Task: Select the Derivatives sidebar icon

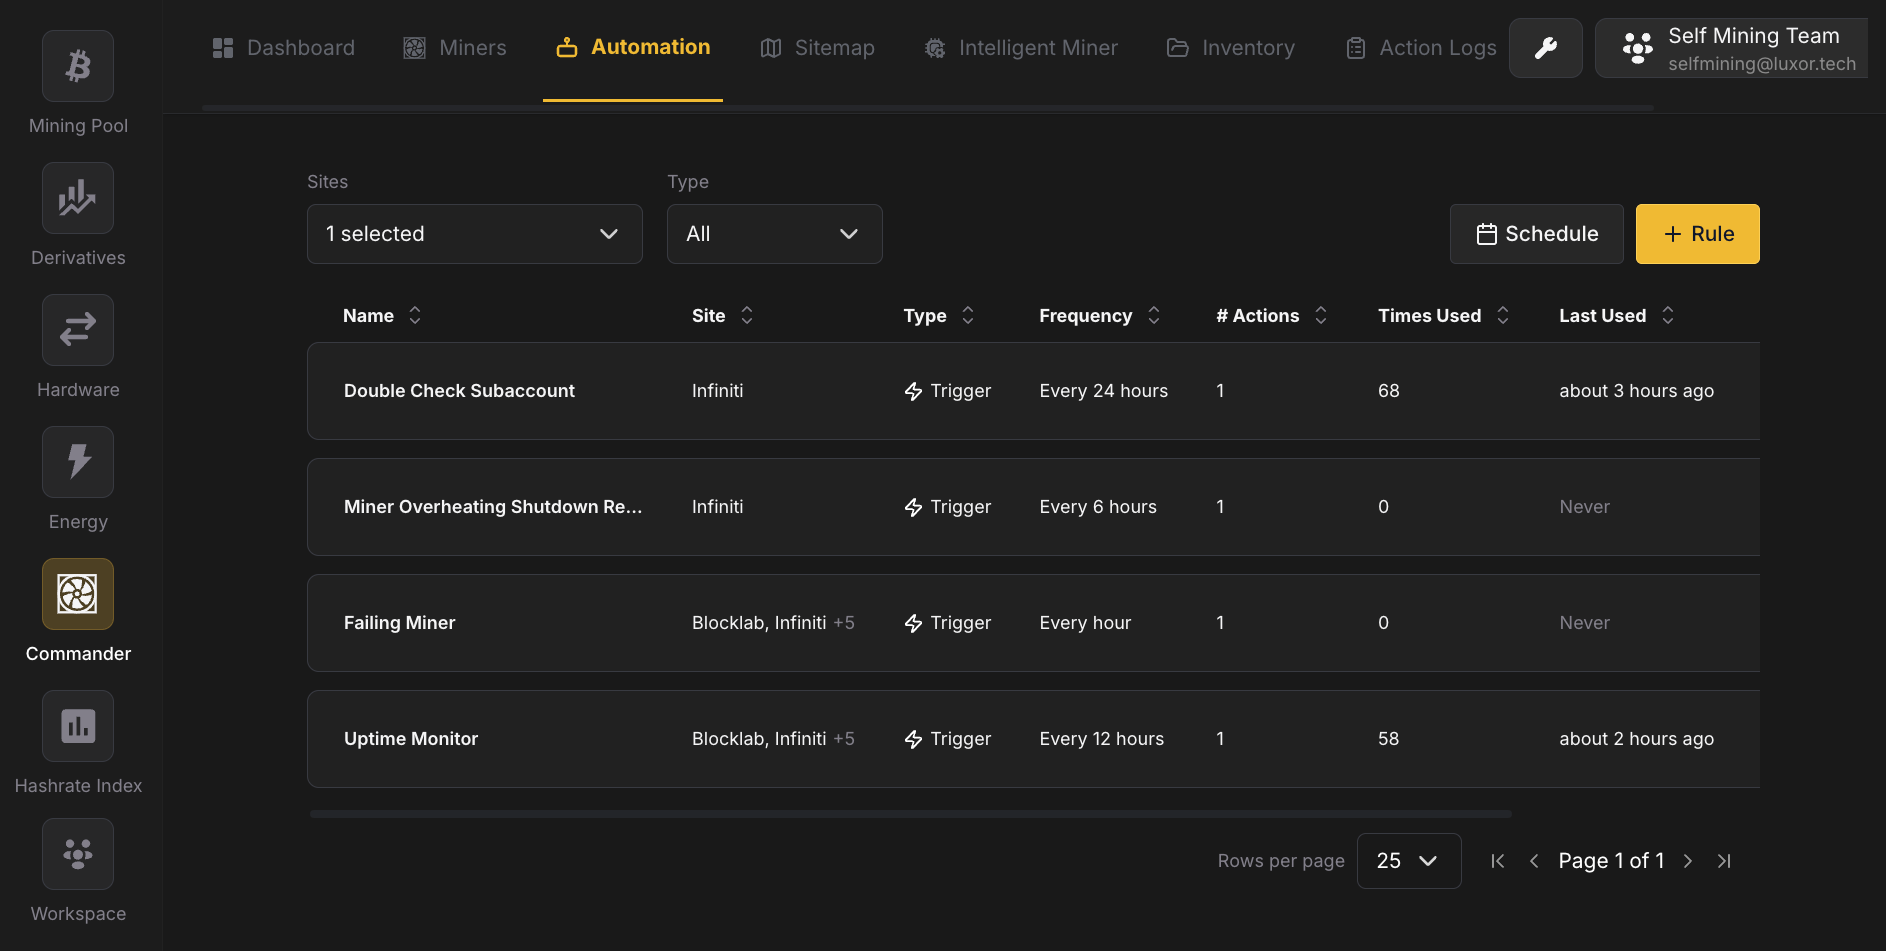Action: tap(78, 198)
